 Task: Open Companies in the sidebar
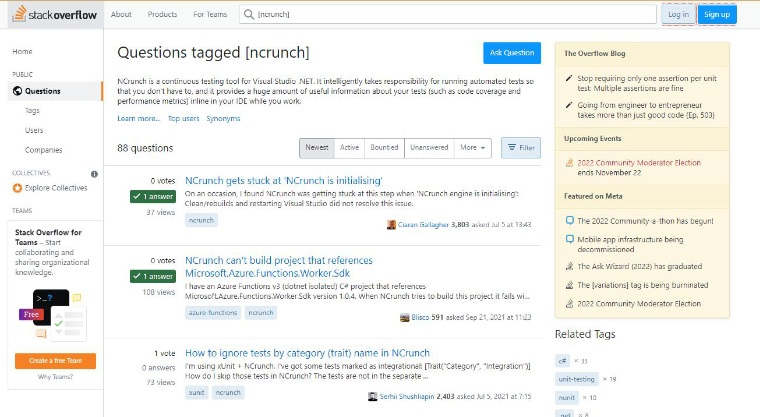tap(44, 150)
